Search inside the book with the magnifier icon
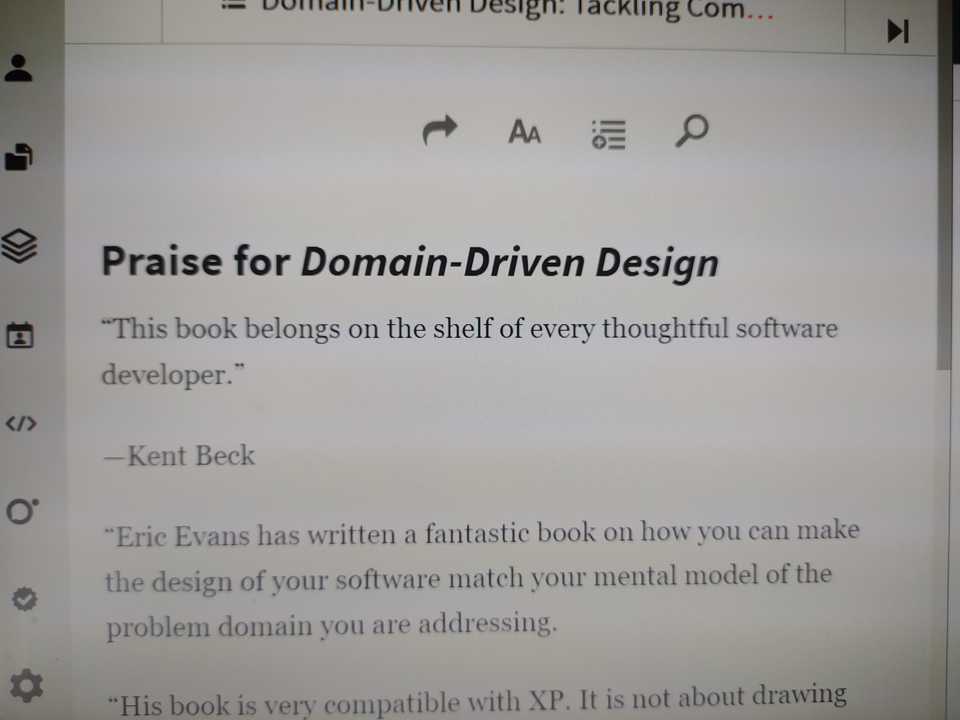The height and width of the screenshot is (720, 960). coord(691,132)
